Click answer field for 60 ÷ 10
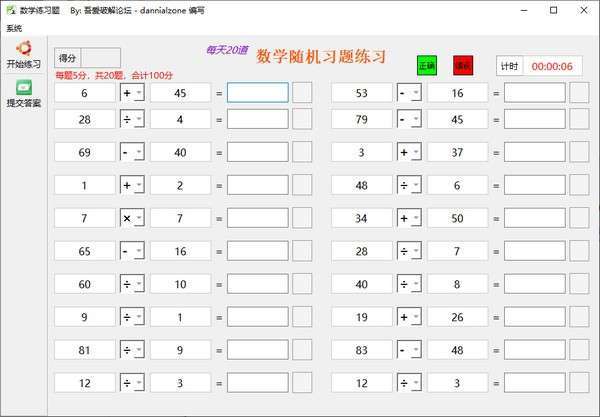This screenshot has height=417, width=600. (258, 283)
